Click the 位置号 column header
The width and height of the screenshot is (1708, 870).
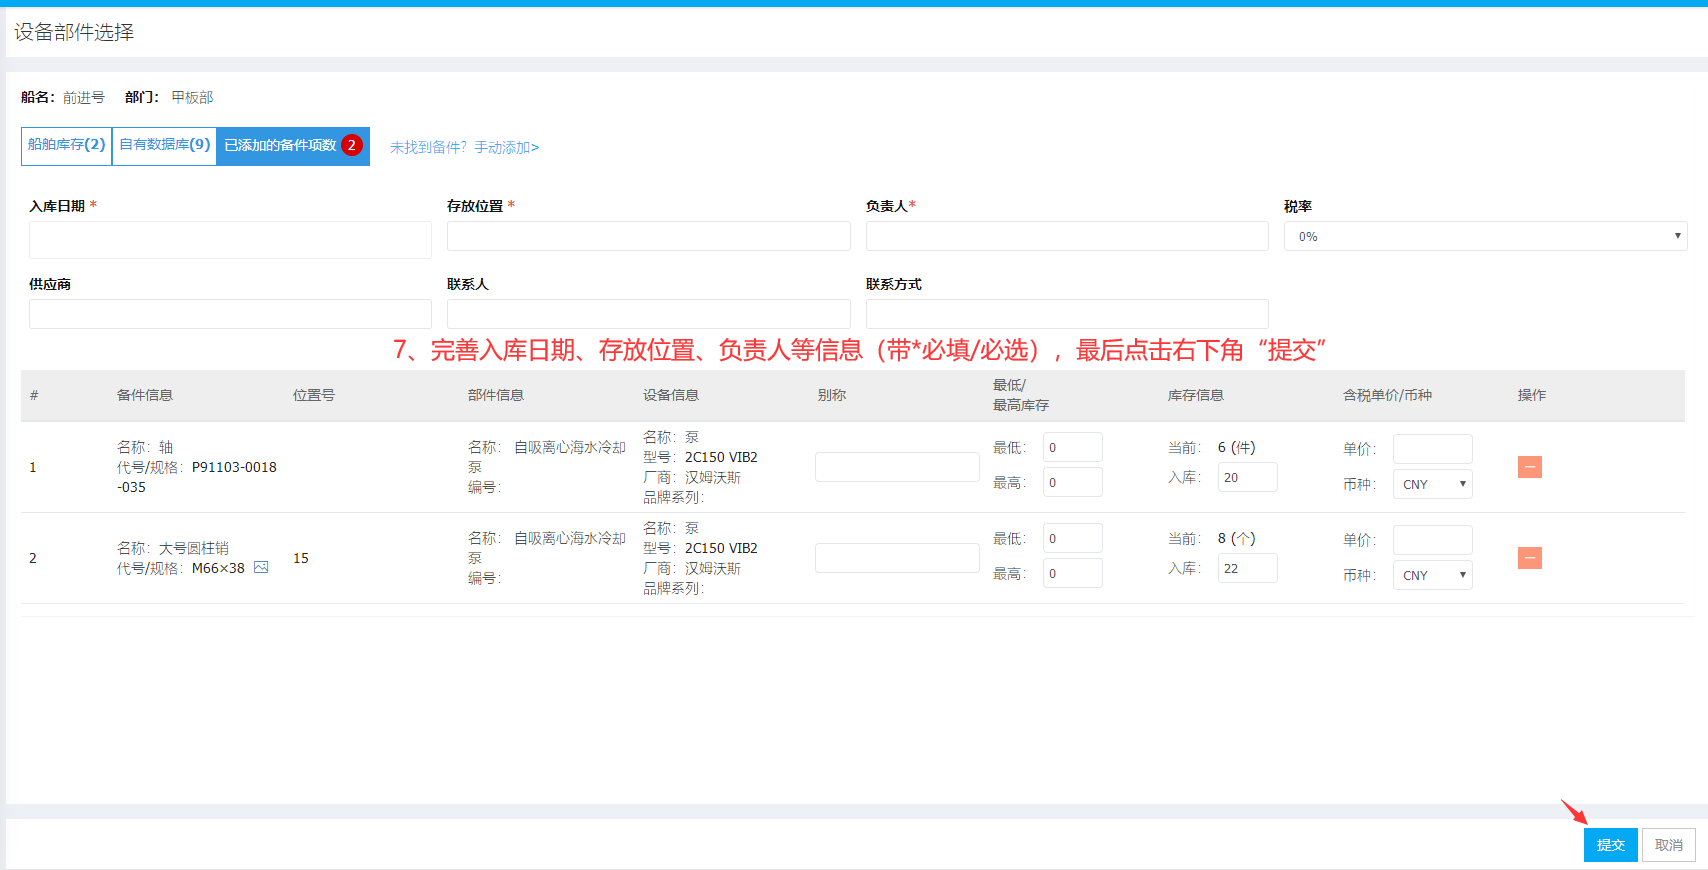click(313, 395)
